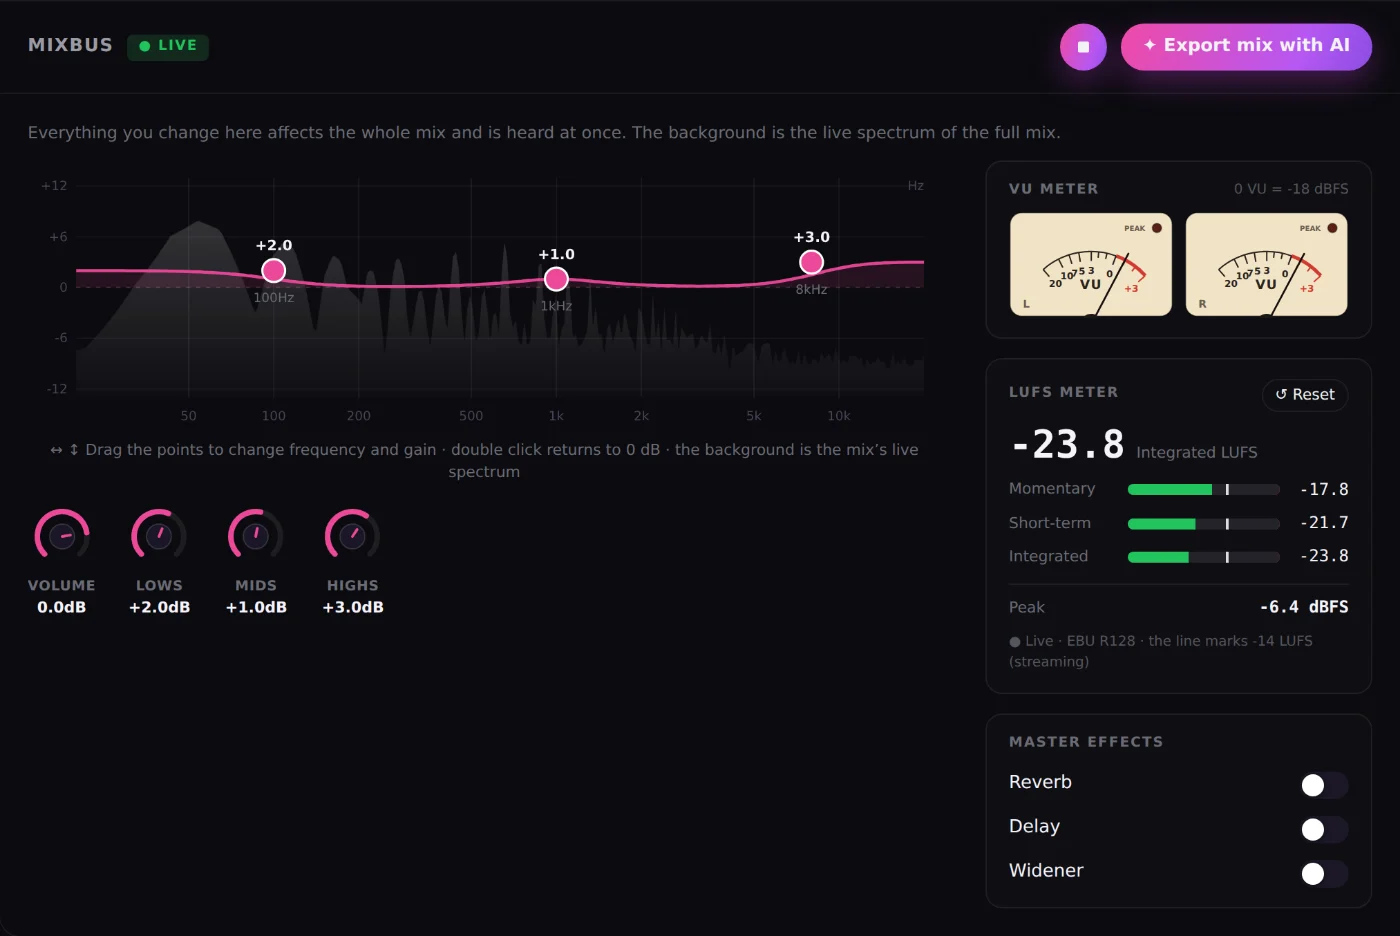Viewport: 1400px width, 936px height.
Task: Click the '0 VU = -18 dBFS' label
Action: point(1291,189)
